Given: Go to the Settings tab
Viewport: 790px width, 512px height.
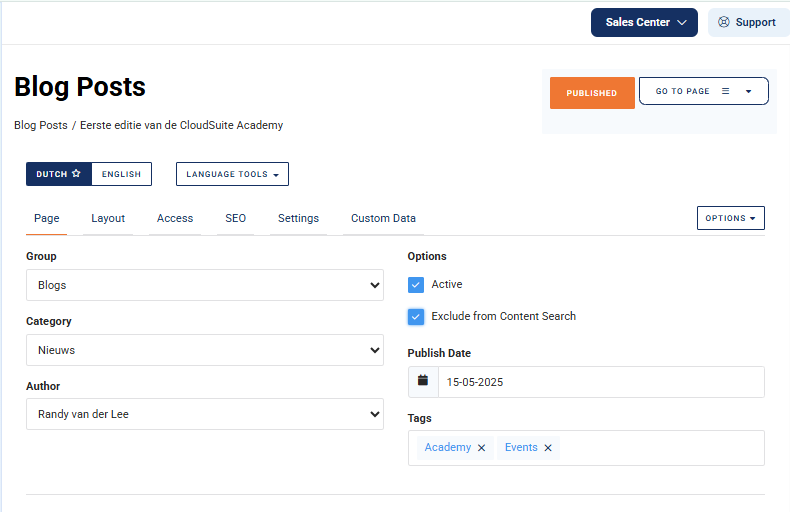Looking at the screenshot, I should 298,218.
